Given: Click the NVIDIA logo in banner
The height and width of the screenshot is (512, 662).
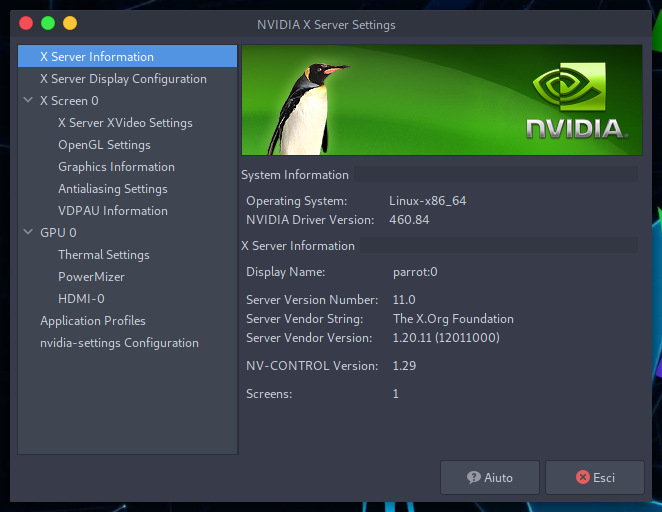Looking at the screenshot, I should (x=576, y=103).
